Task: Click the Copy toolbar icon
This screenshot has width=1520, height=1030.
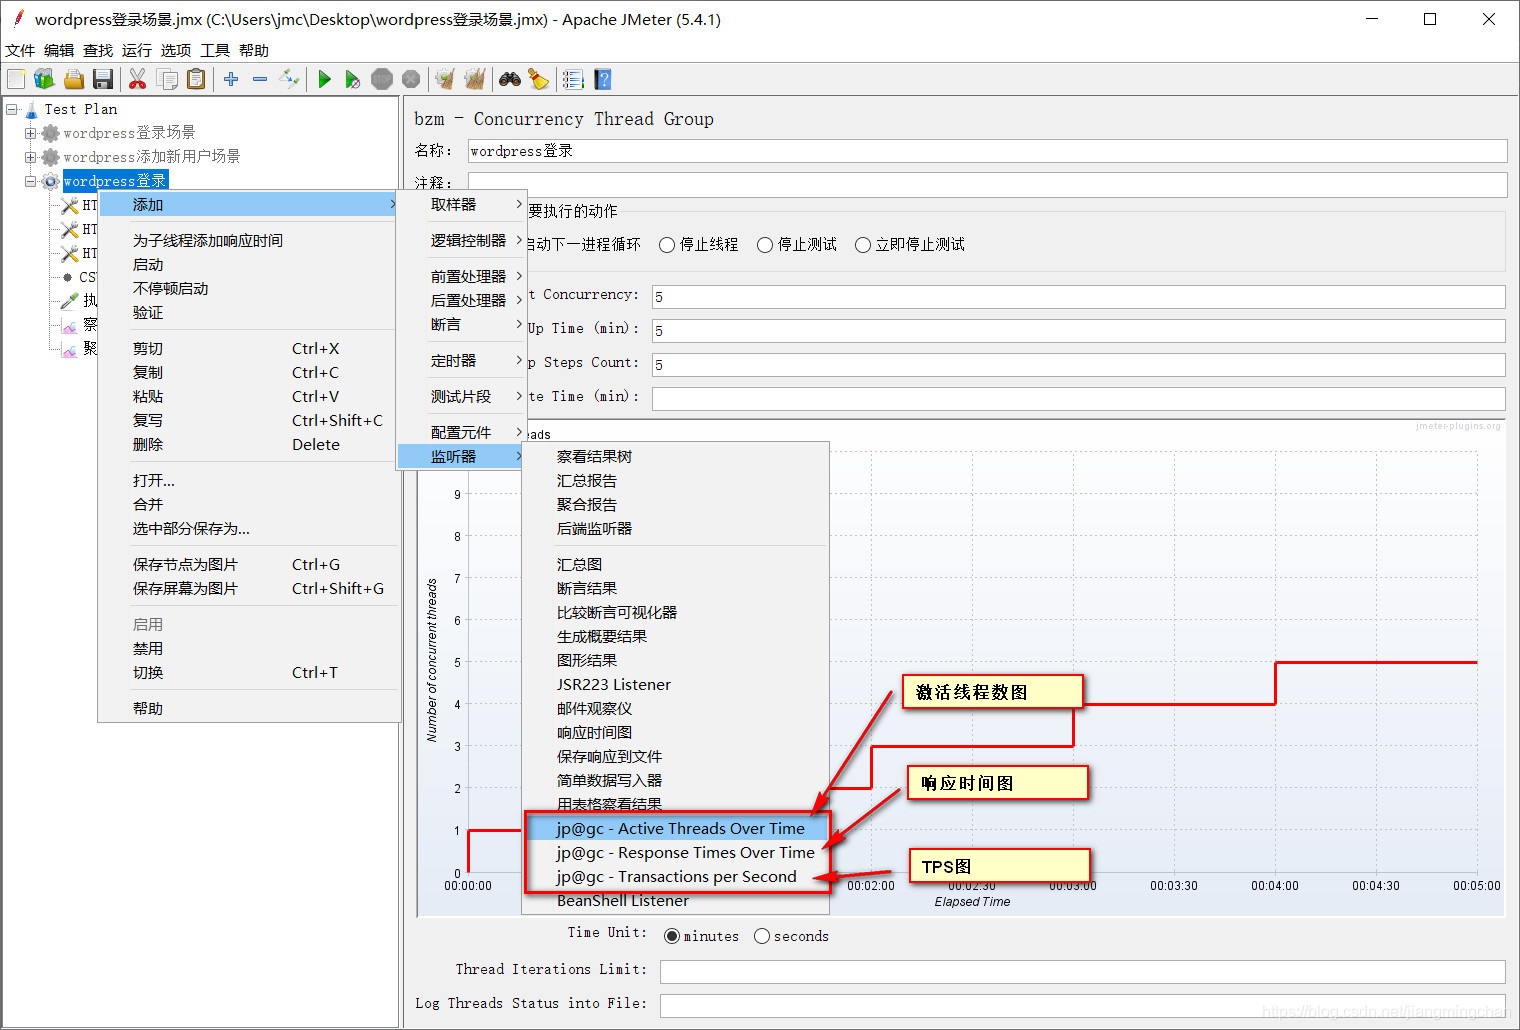Action: (x=167, y=79)
